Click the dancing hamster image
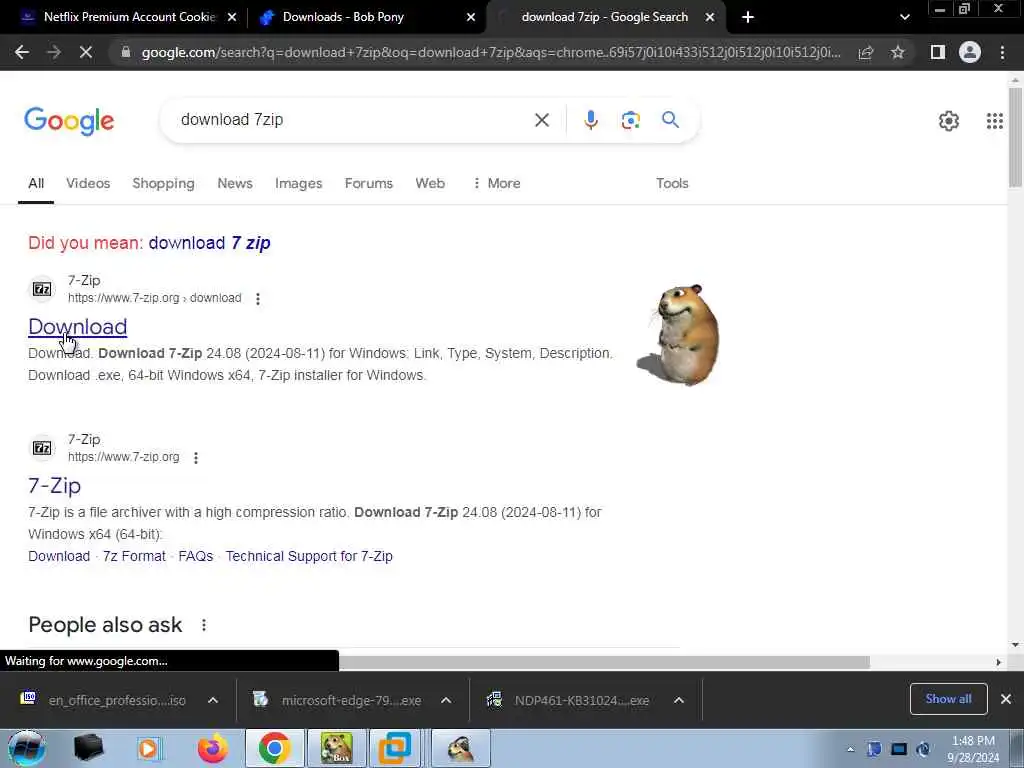This screenshot has width=1024, height=768. tap(679, 335)
